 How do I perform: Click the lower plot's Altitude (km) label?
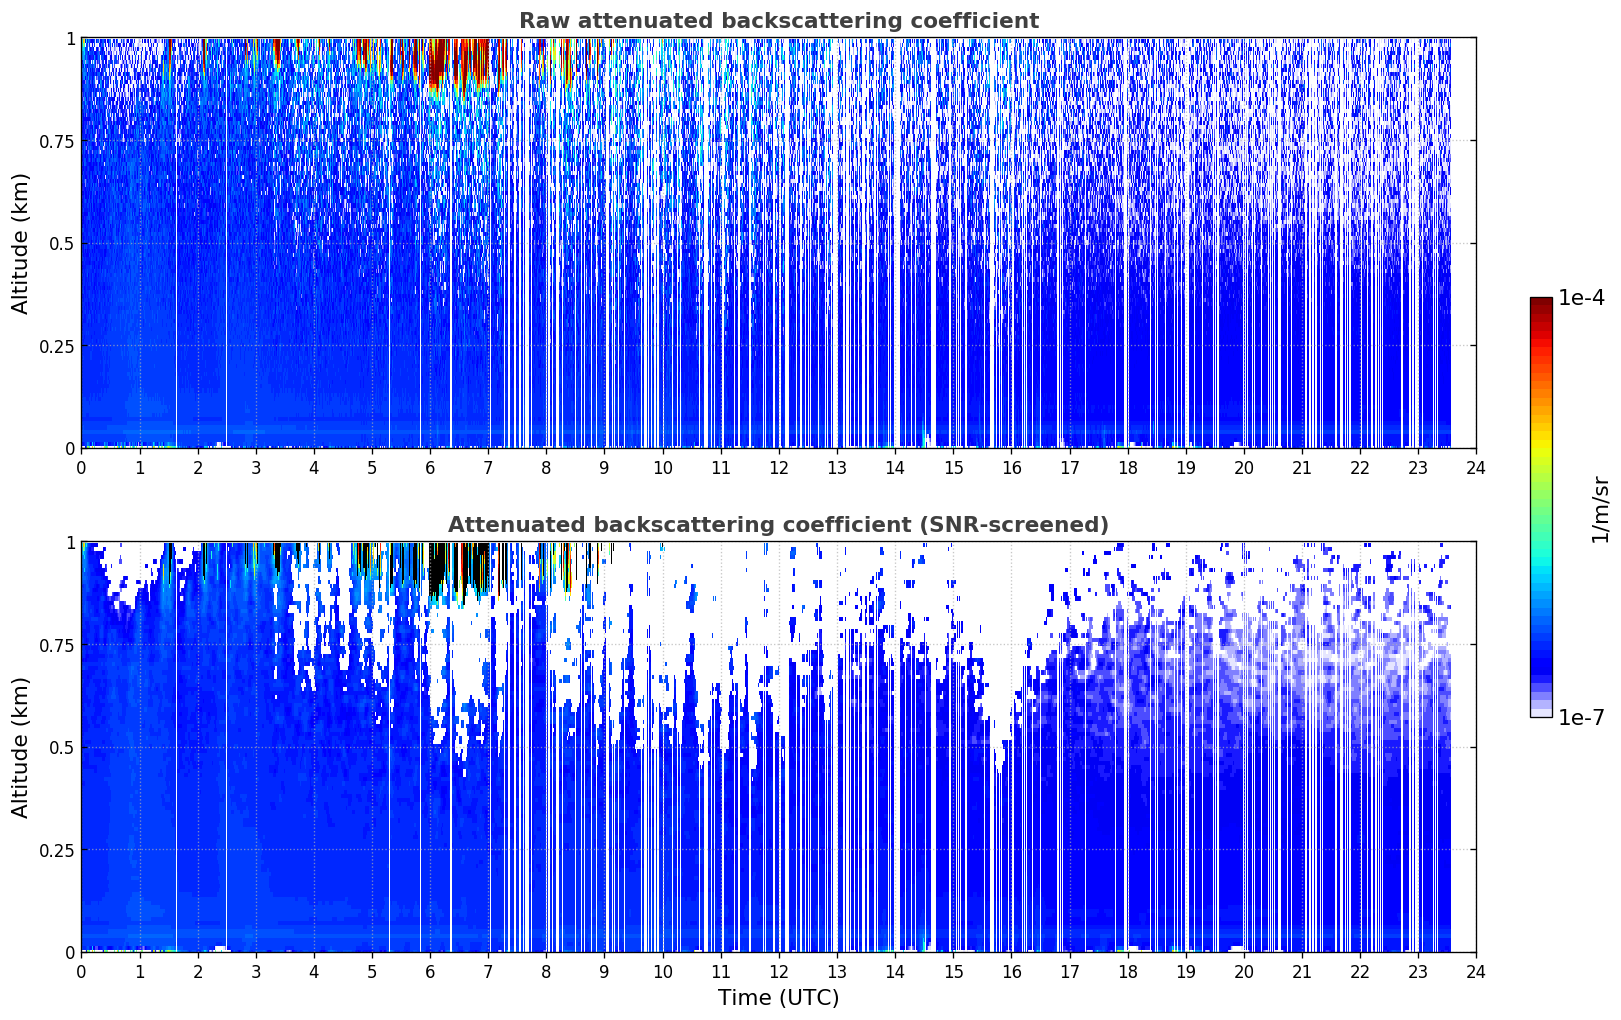click(x=21, y=747)
